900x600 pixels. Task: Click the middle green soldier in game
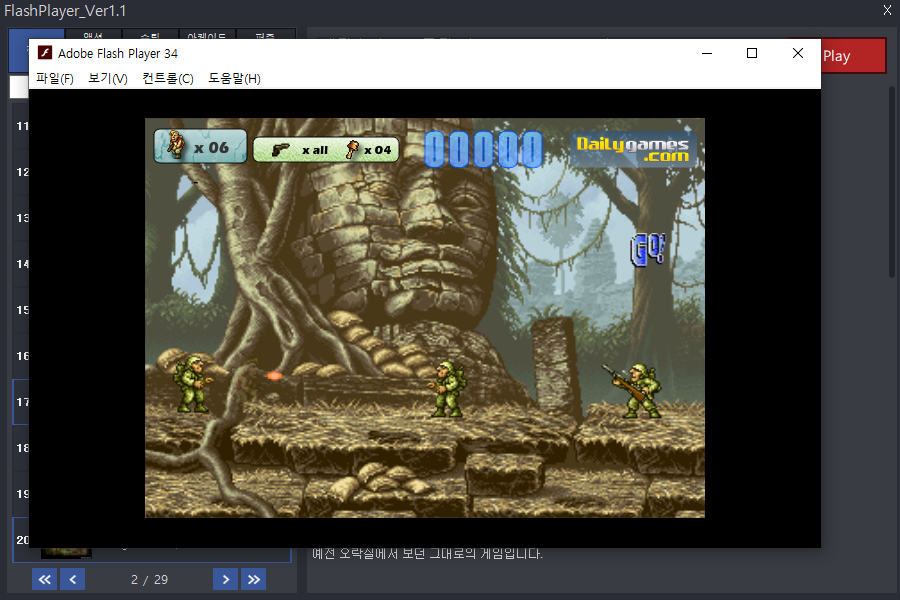tap(447, 389)
